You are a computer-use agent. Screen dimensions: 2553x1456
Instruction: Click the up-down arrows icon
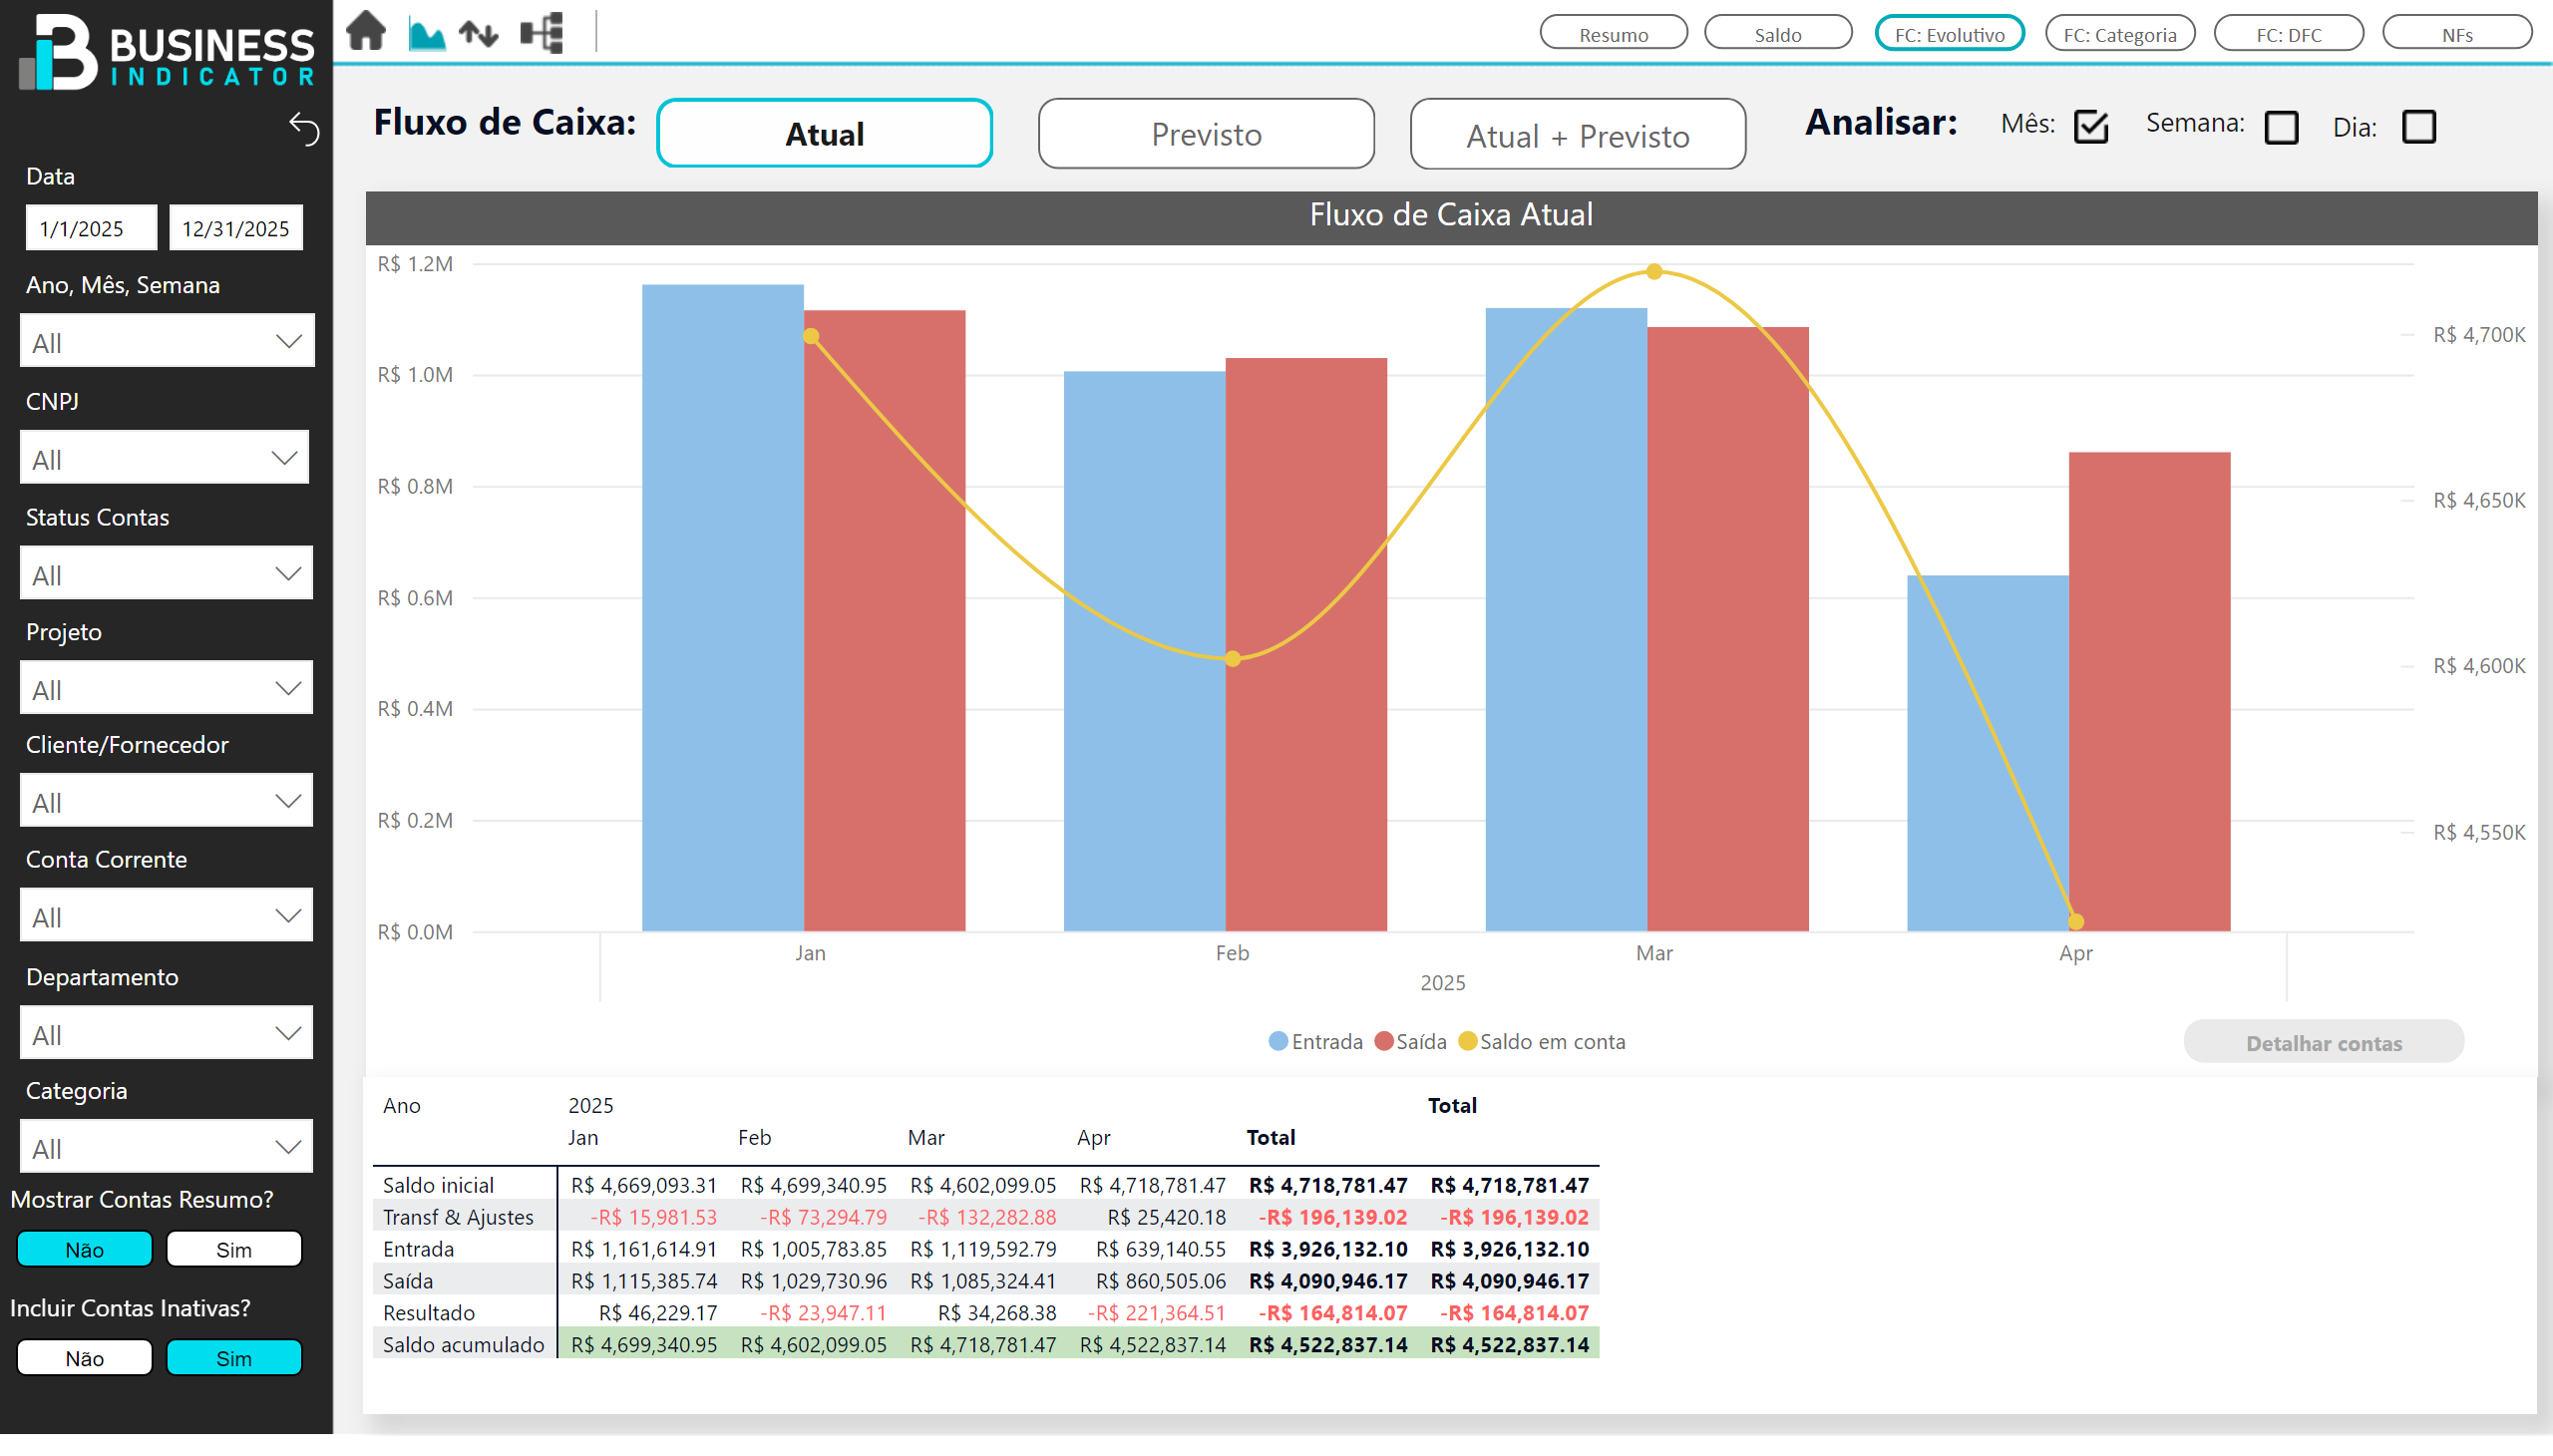478,34
